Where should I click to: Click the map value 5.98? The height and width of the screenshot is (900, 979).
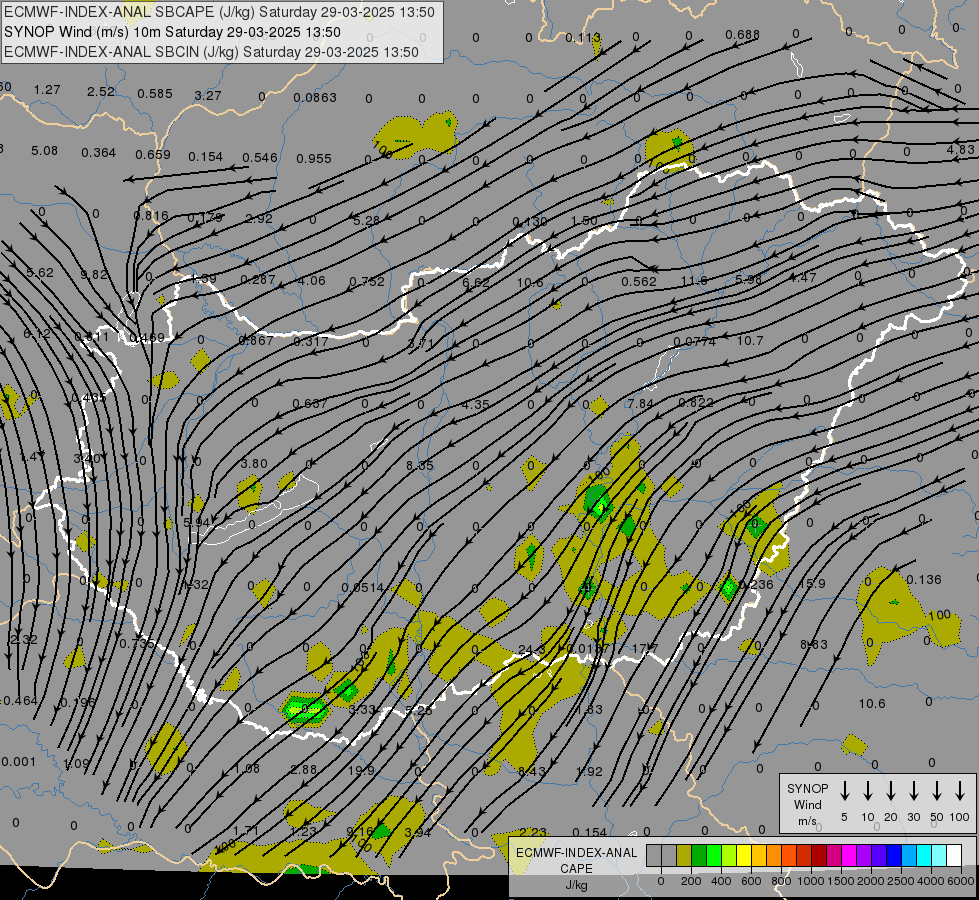(748, 279)
